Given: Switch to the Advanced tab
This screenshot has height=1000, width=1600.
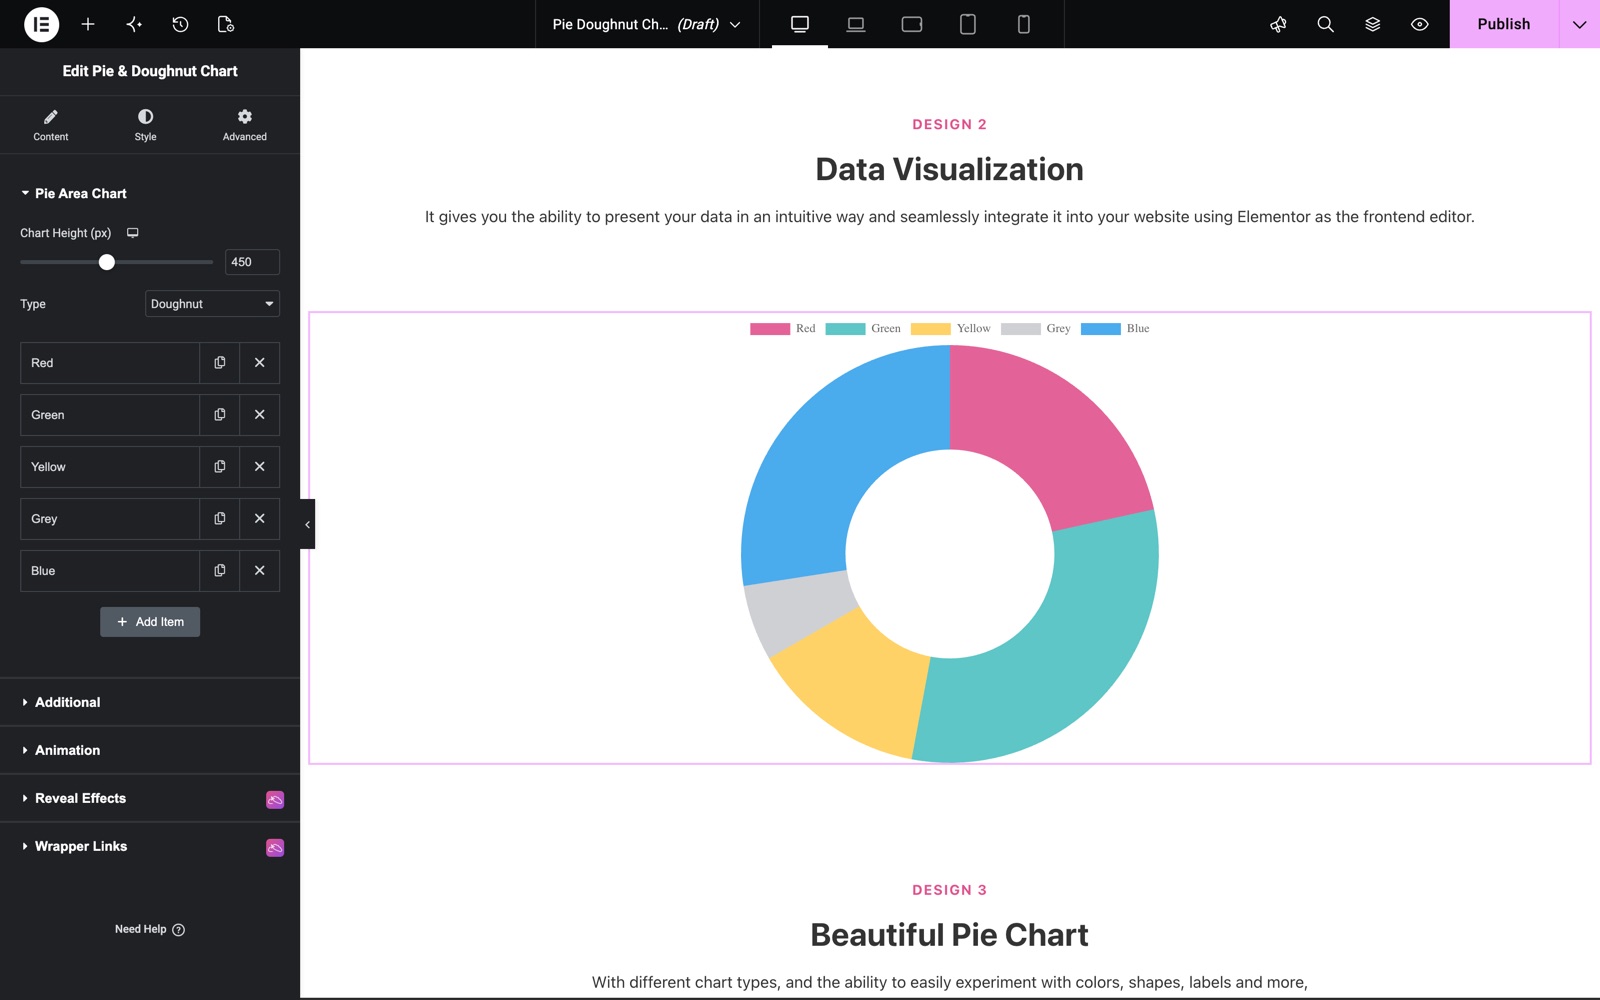Looking at the screenshot, I should pos(245,125).
